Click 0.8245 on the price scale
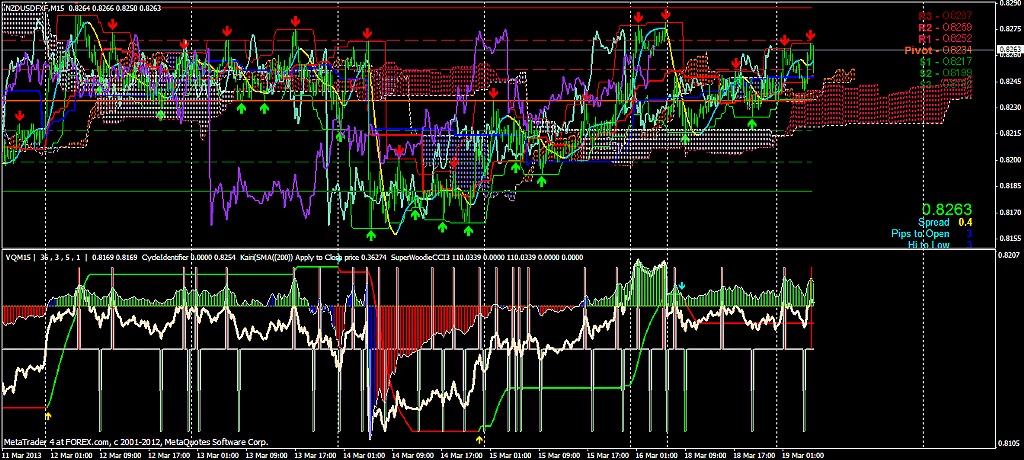This screenshot has height=460, width=1024. (1010, 82)
